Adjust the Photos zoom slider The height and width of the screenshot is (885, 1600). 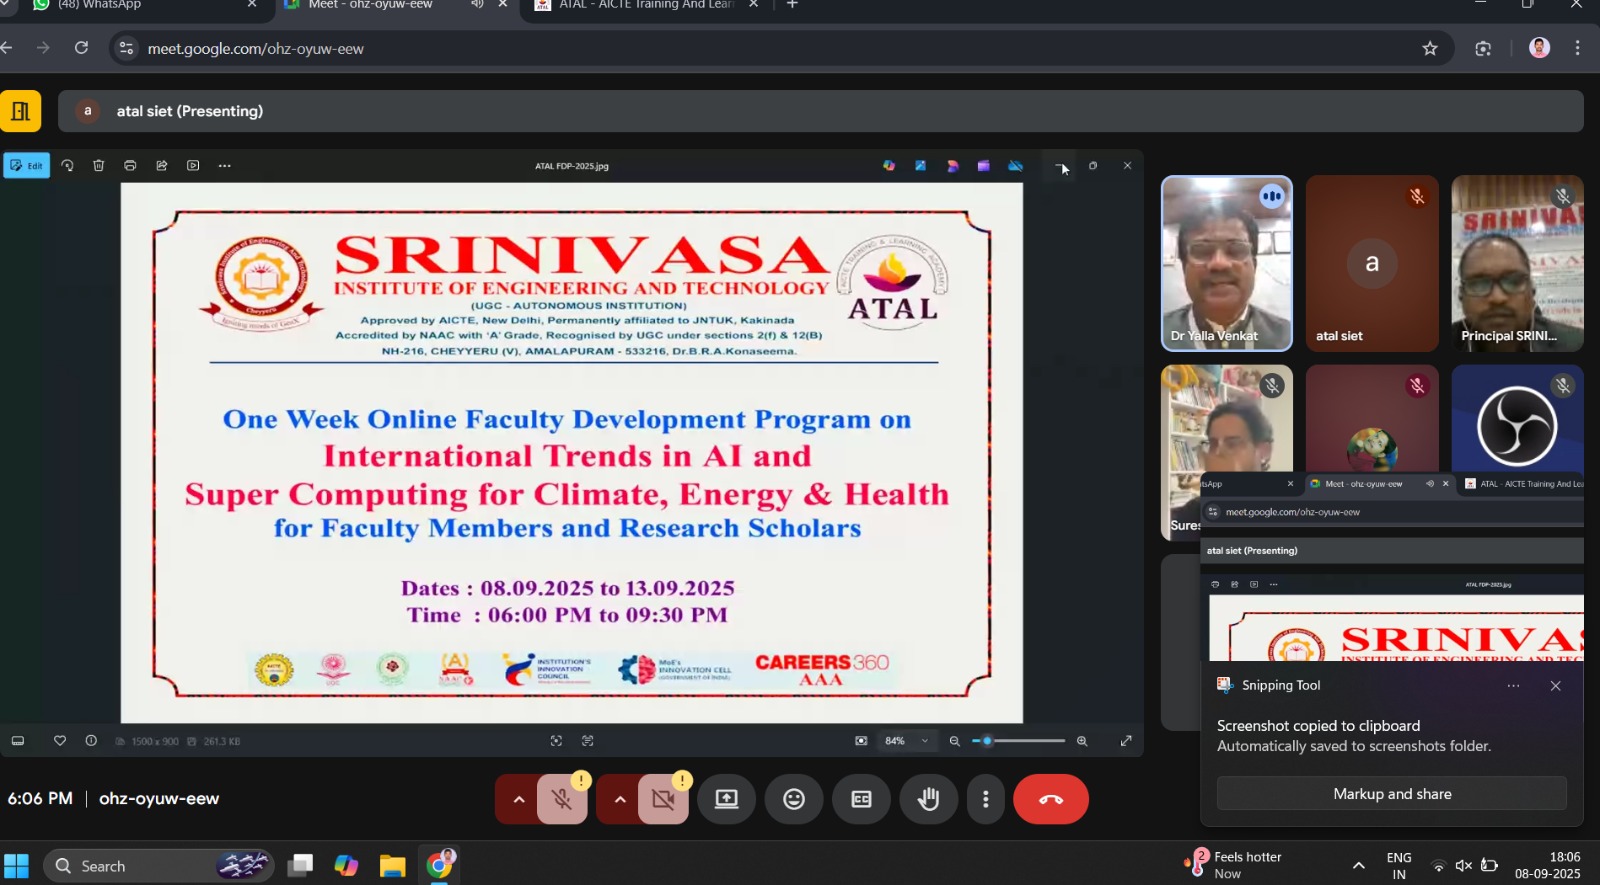tap(1018, 741)
